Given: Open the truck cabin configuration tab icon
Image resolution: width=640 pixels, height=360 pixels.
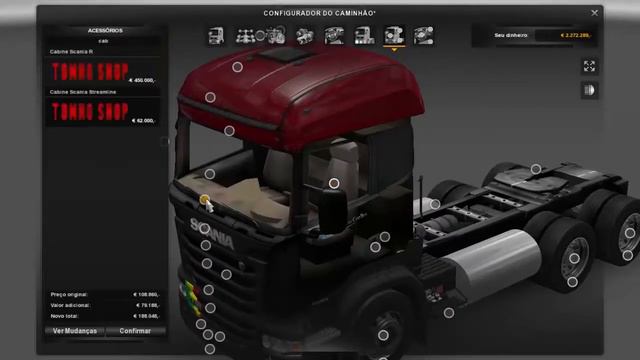Looking at the screenshot, I should [x=216, y=36].
